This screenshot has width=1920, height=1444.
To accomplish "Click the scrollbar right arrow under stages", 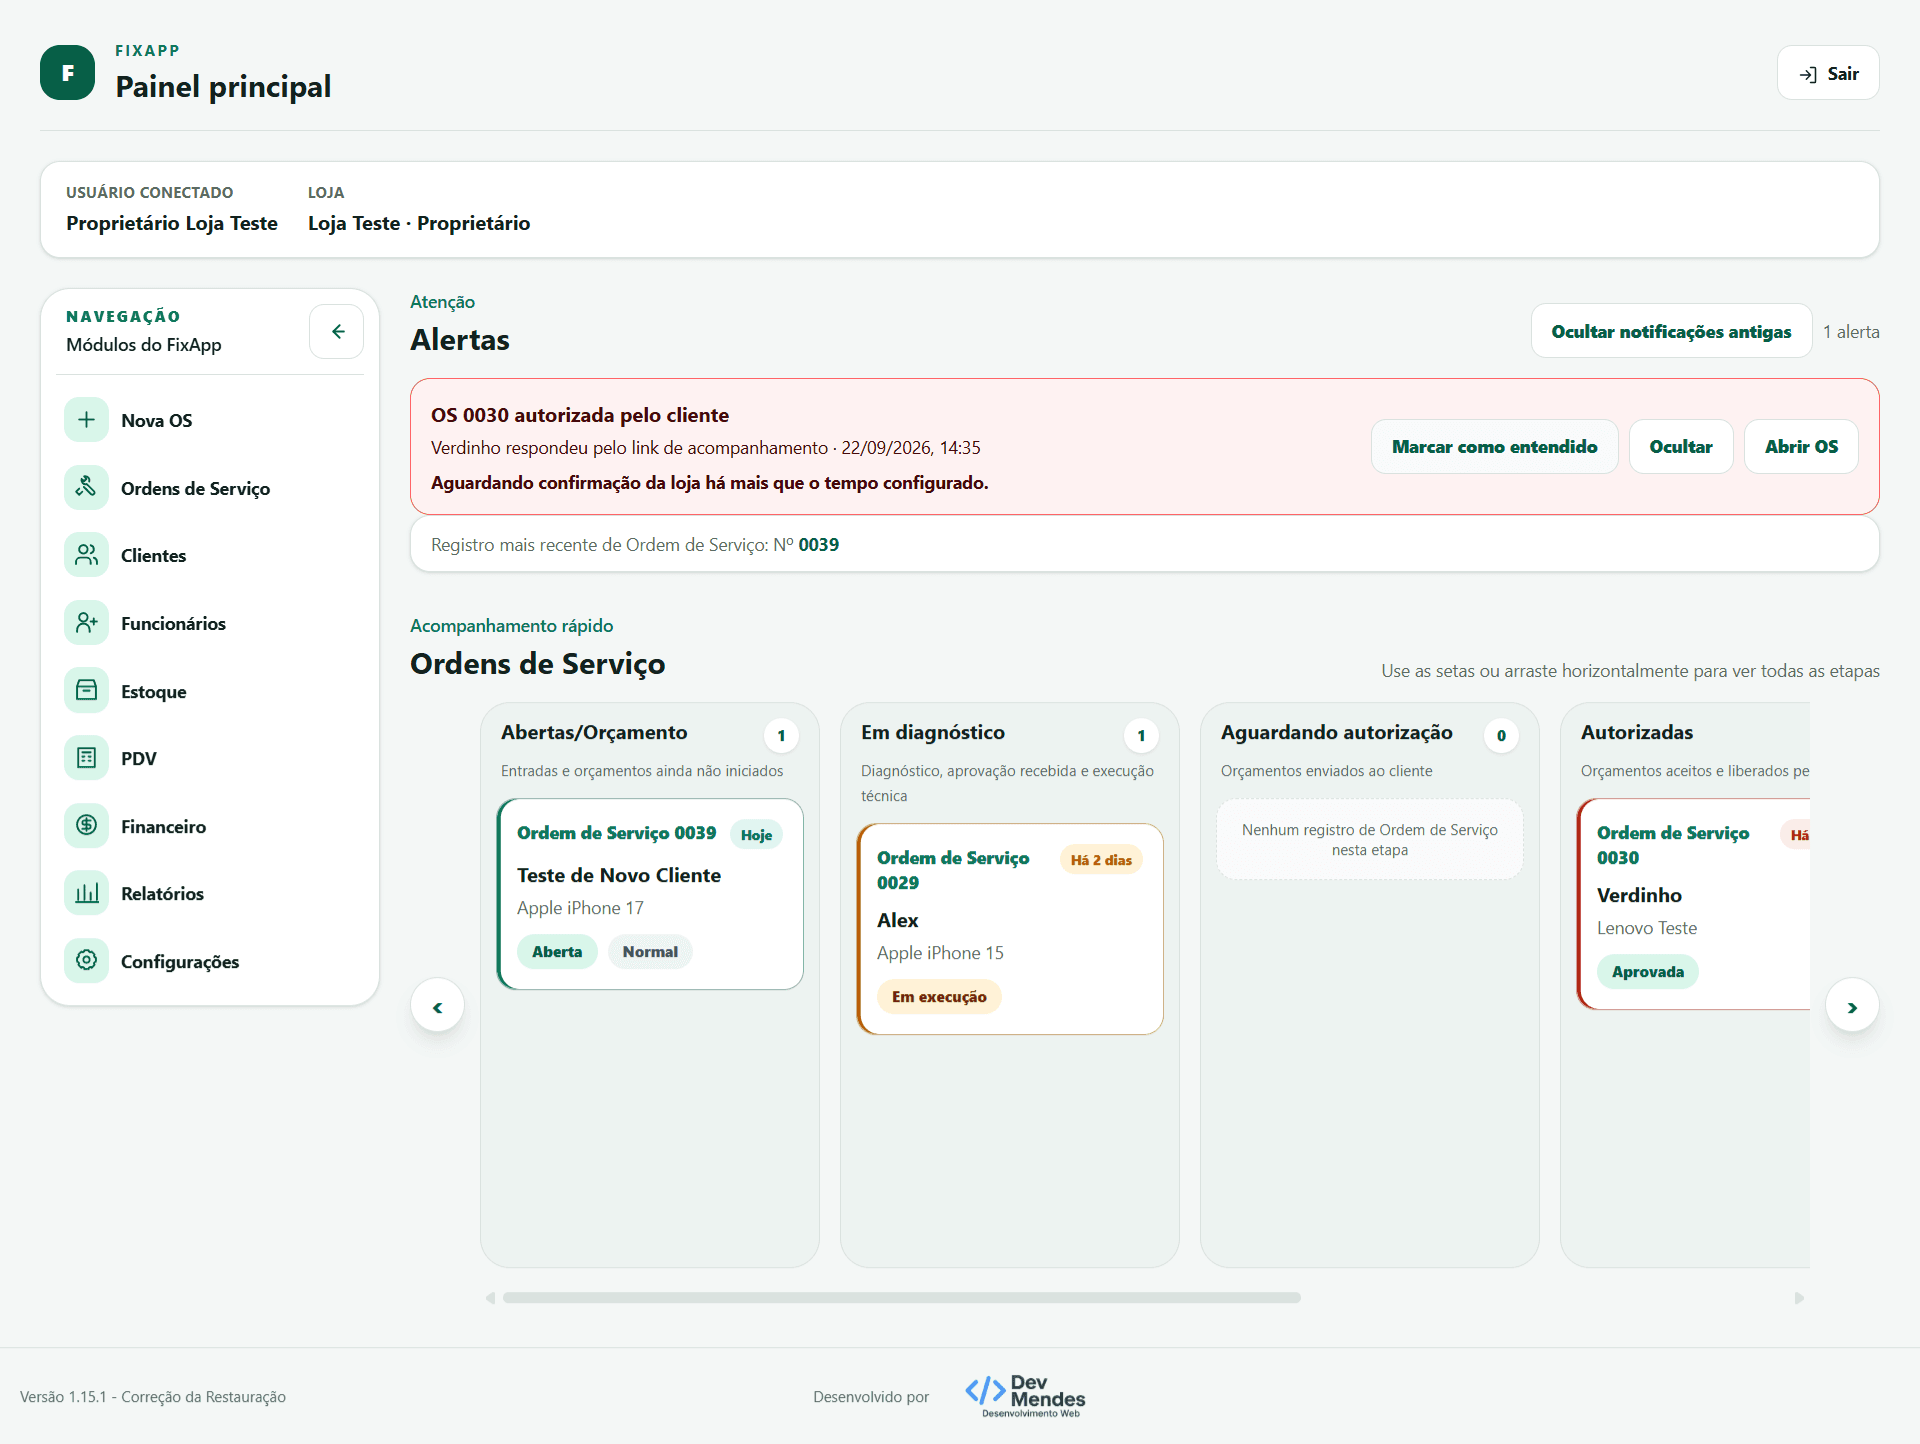I will coord(1799,1298).
